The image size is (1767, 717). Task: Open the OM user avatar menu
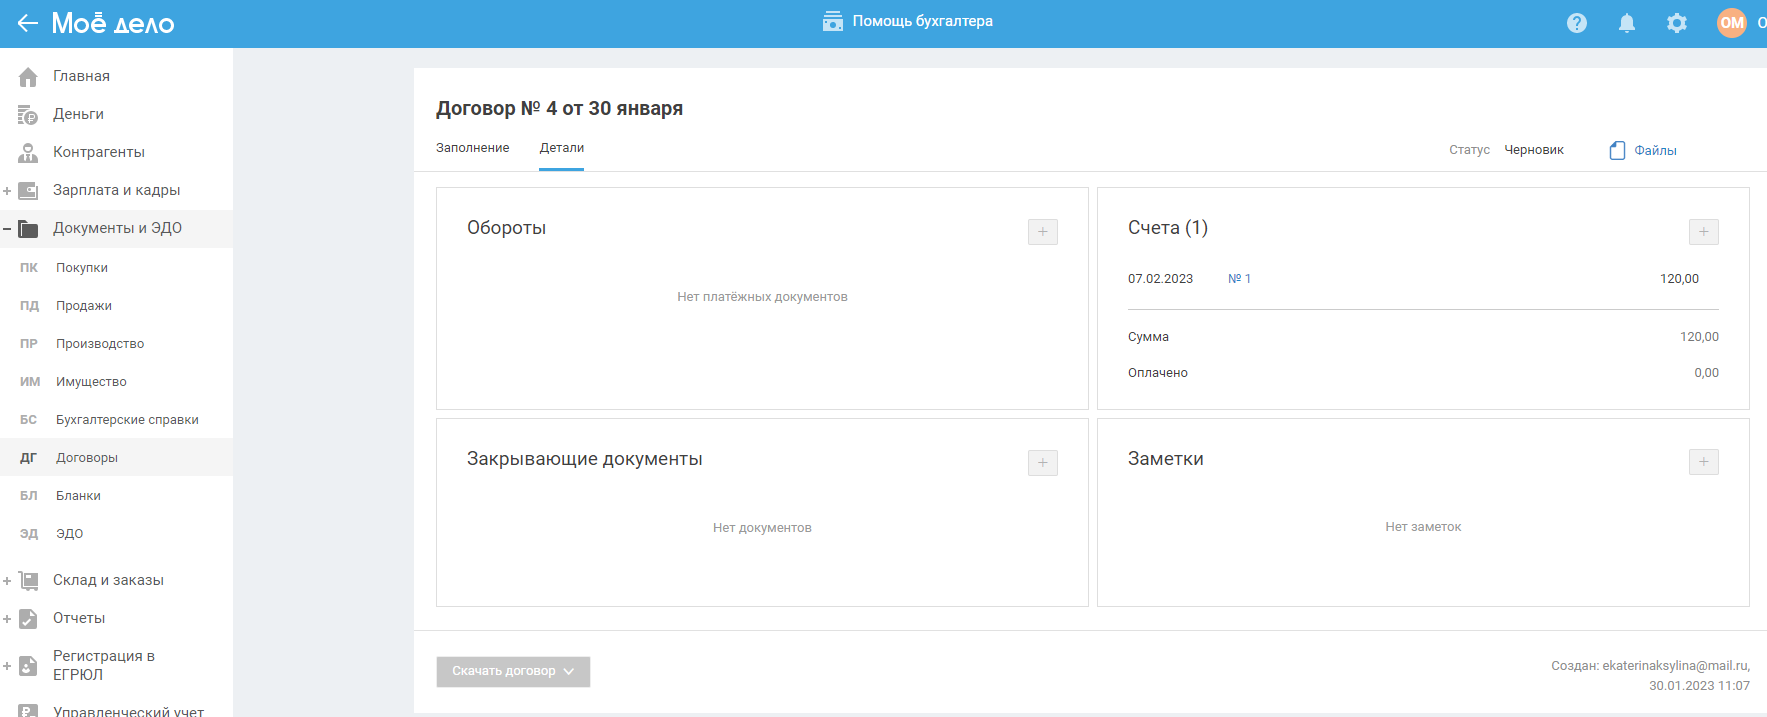1732,23
